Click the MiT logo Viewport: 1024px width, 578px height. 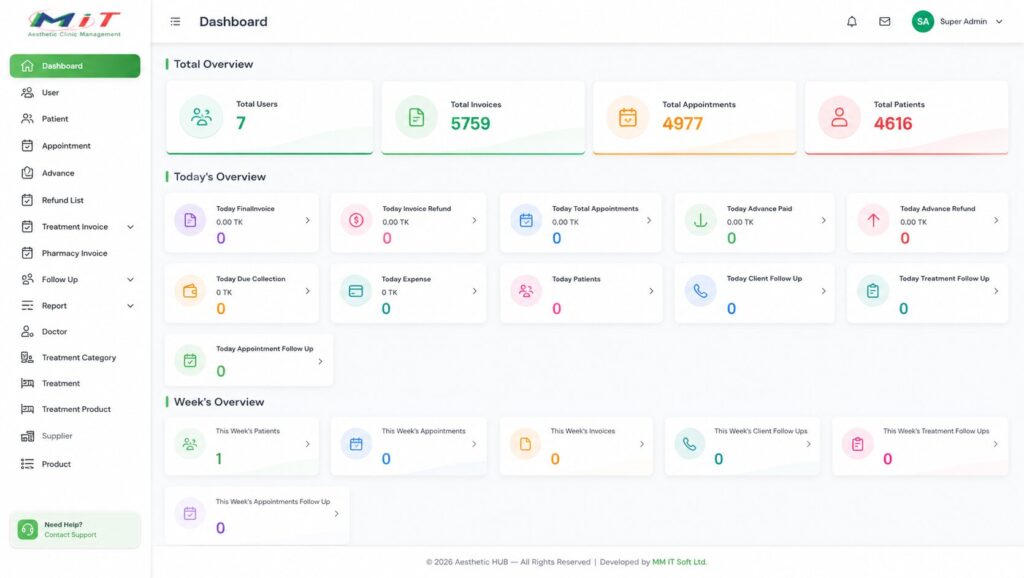coord(74,24)
